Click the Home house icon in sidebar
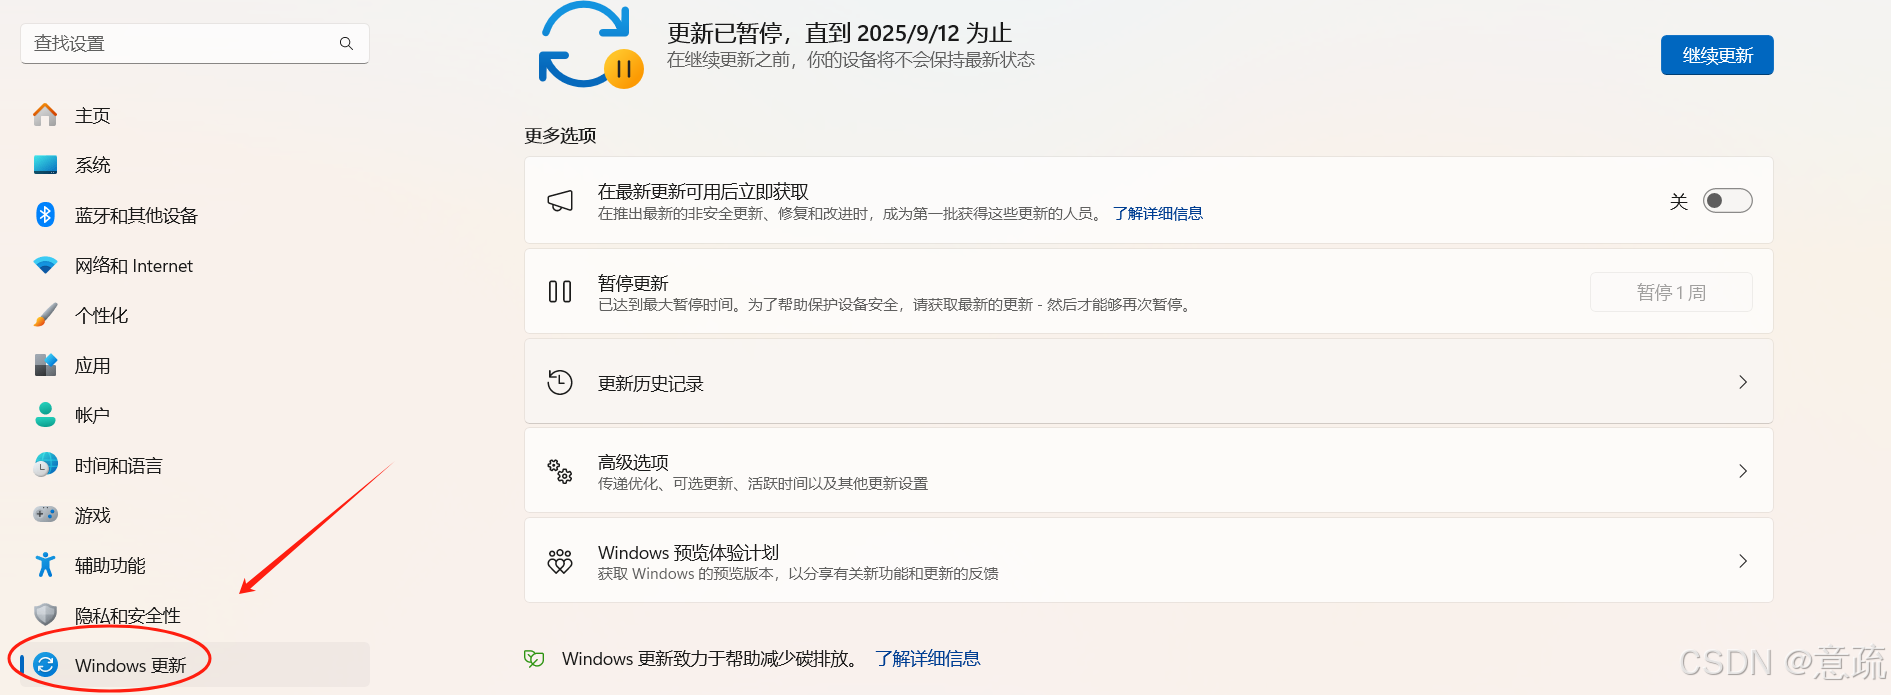The image size is (1891, 695). coord(45,115)
